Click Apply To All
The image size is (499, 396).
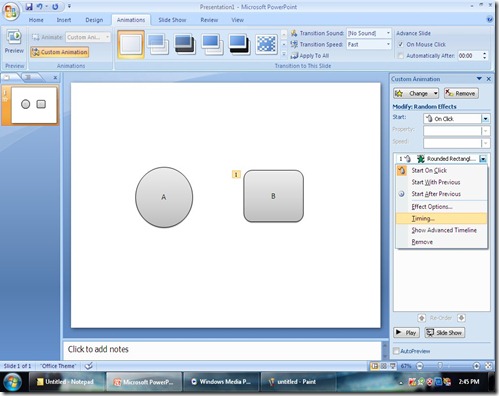pyautogui.click(x=310, y=56)
